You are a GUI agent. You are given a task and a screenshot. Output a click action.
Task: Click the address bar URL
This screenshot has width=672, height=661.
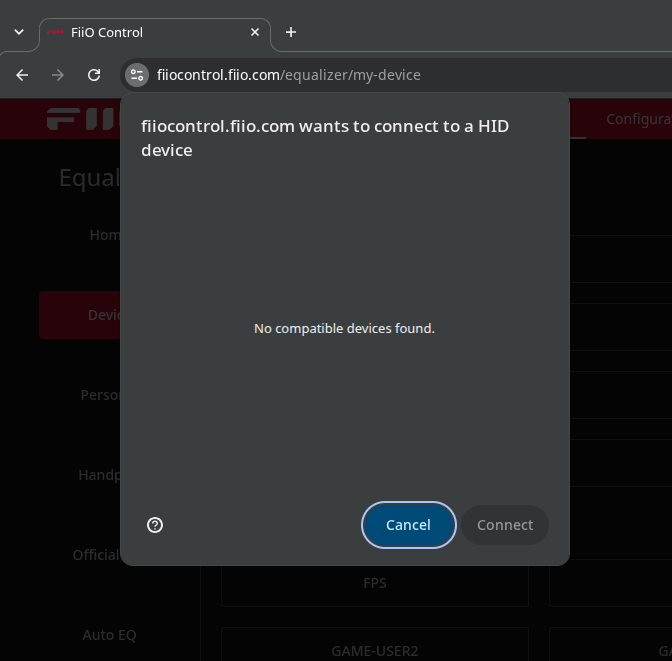click(288, 75)
